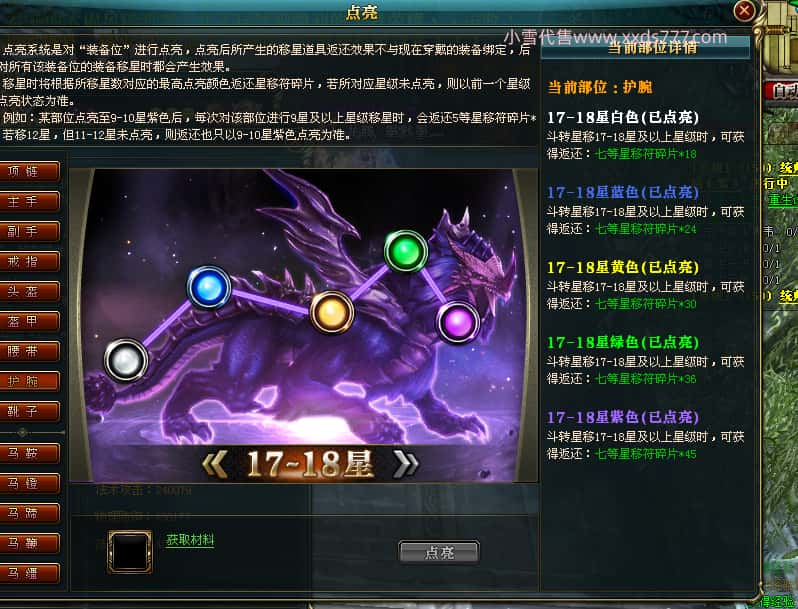
Task: Open the 戒指 equipment slot
Action: (x=29, y=262)
